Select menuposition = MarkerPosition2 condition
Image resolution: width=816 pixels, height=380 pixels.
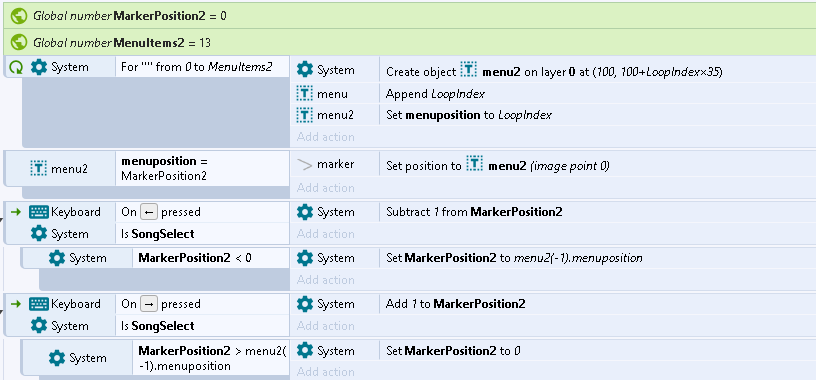click(202, 168)
